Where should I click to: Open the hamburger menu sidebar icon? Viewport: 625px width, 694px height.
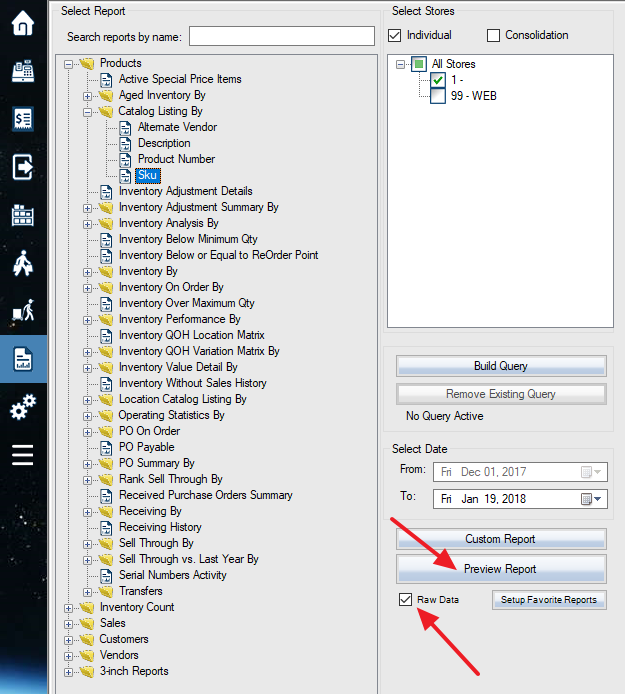click(x=23, y=455)
